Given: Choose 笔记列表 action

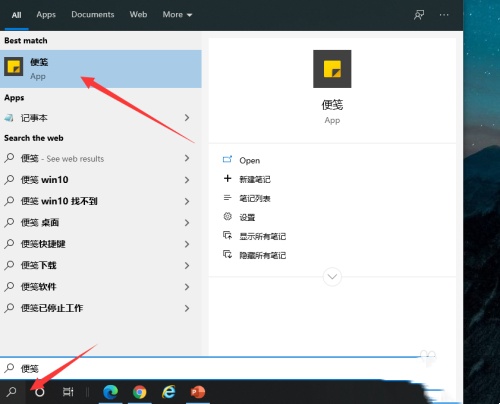Looking at the screenshot, I should (x=255, y=198).
